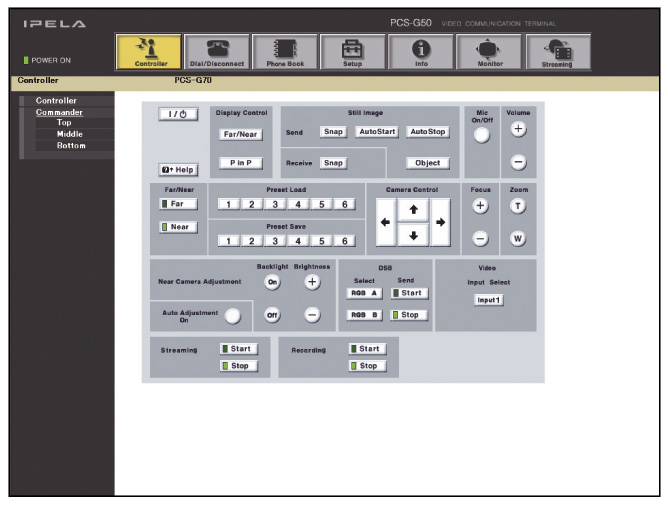Image resolution: width=668 pixels, height=505 pixels.
Task: Click the Streaming Start button
Action: click(235, 349)
